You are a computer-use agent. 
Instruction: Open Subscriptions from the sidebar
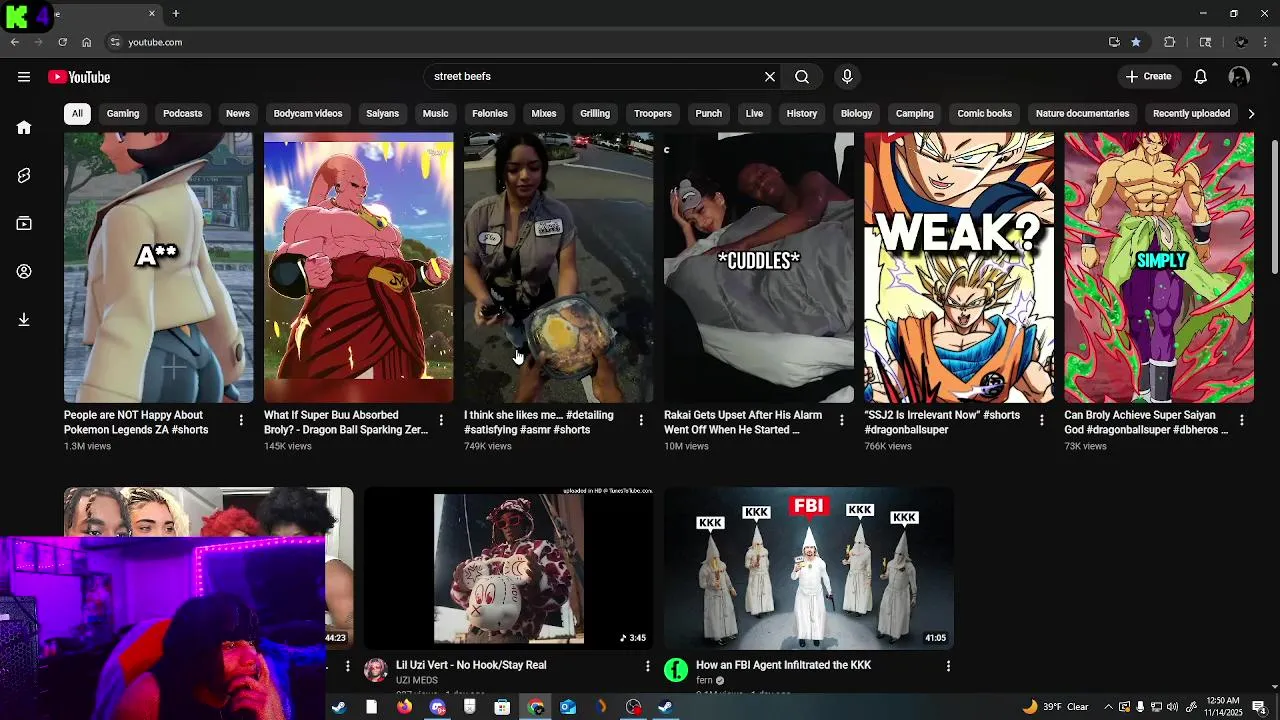[x=24, y=223]
